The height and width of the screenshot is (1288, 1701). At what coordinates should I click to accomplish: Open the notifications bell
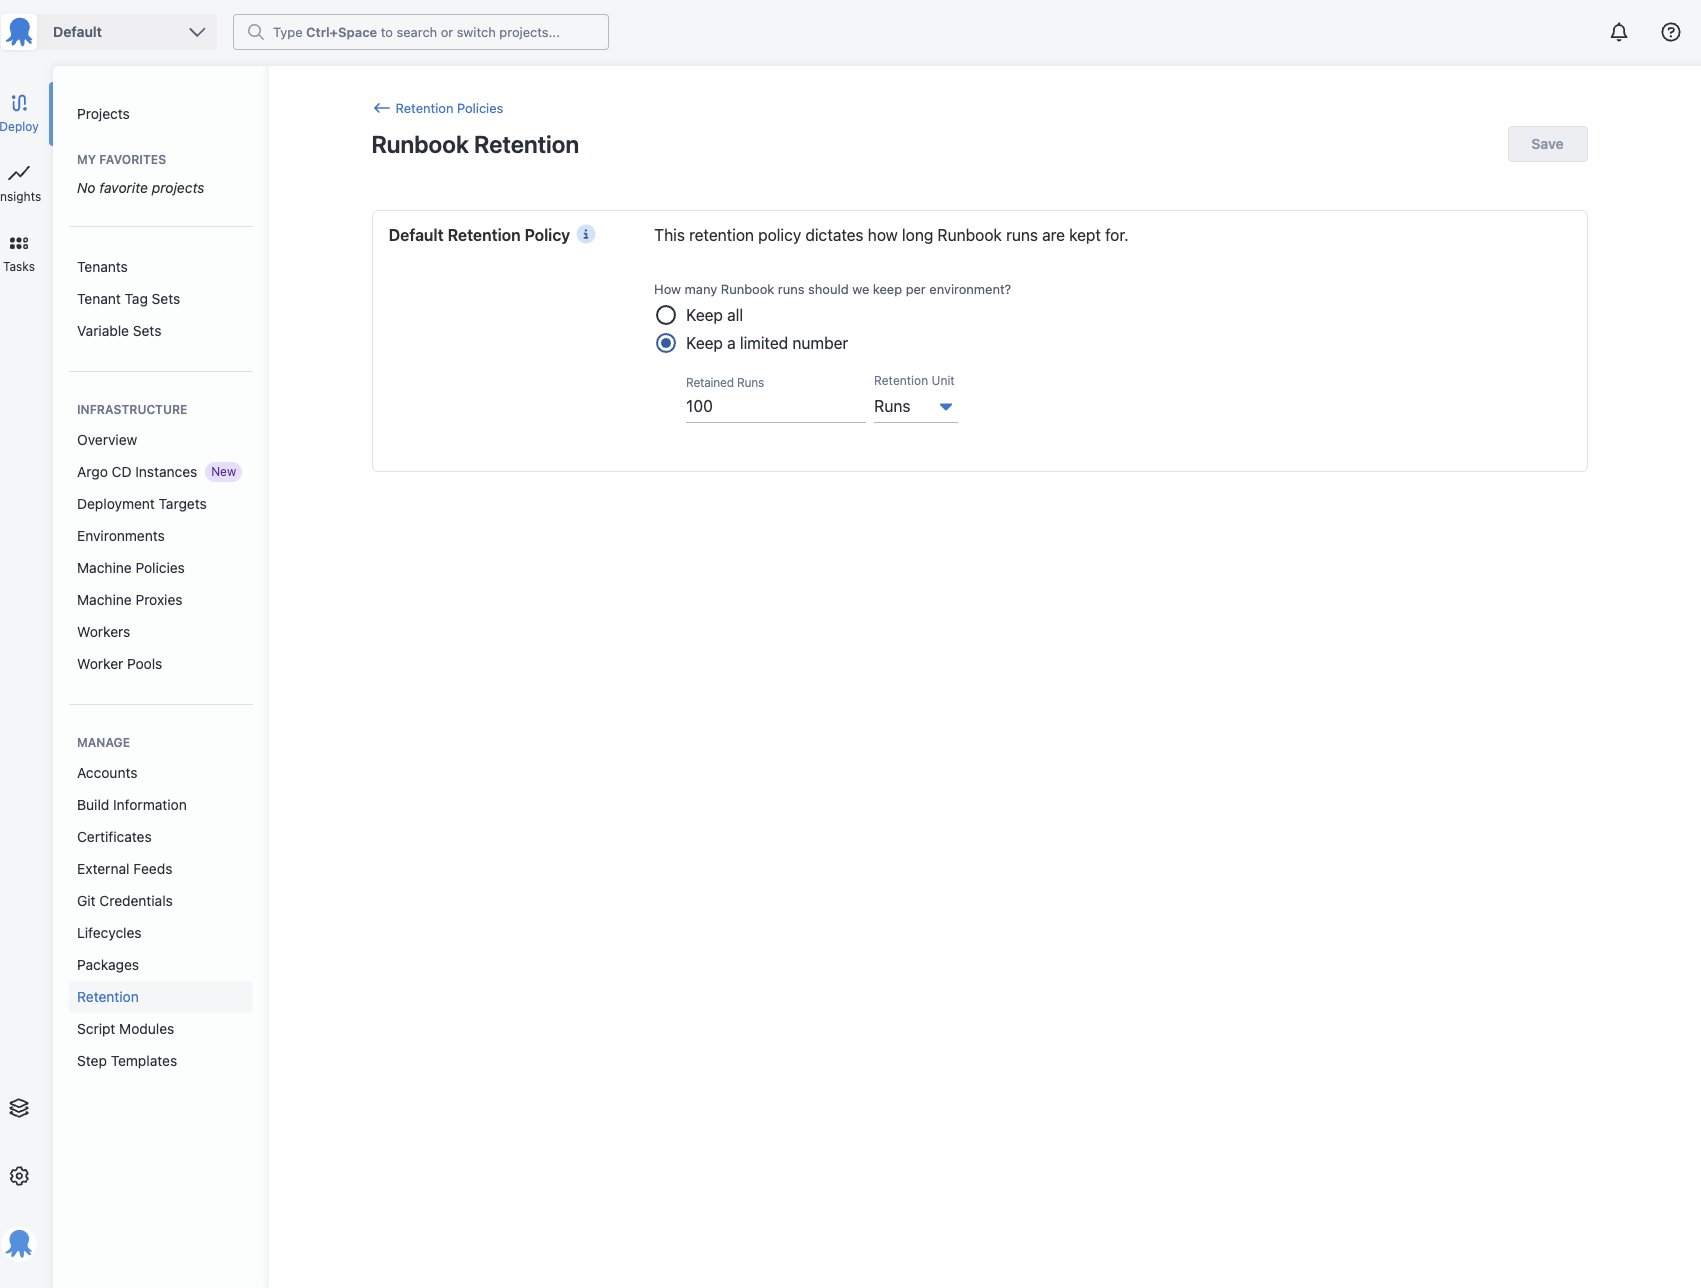(1619, 32)
